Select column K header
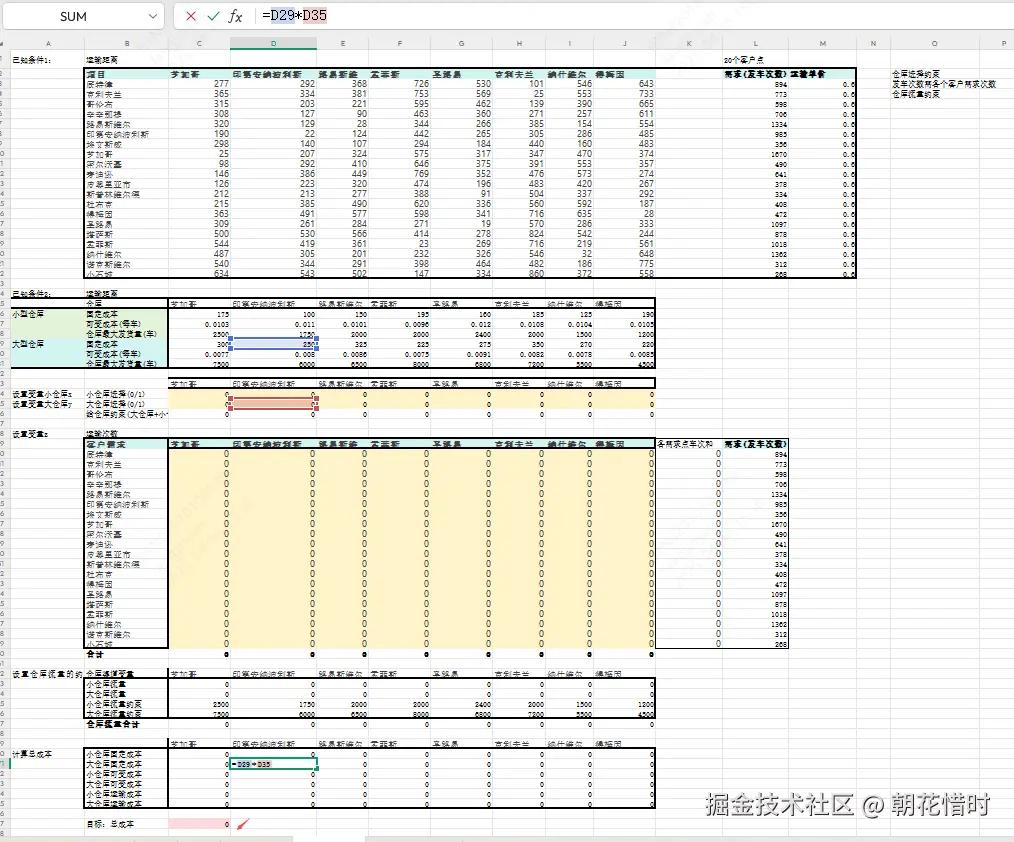 click(x=689, y=43)
